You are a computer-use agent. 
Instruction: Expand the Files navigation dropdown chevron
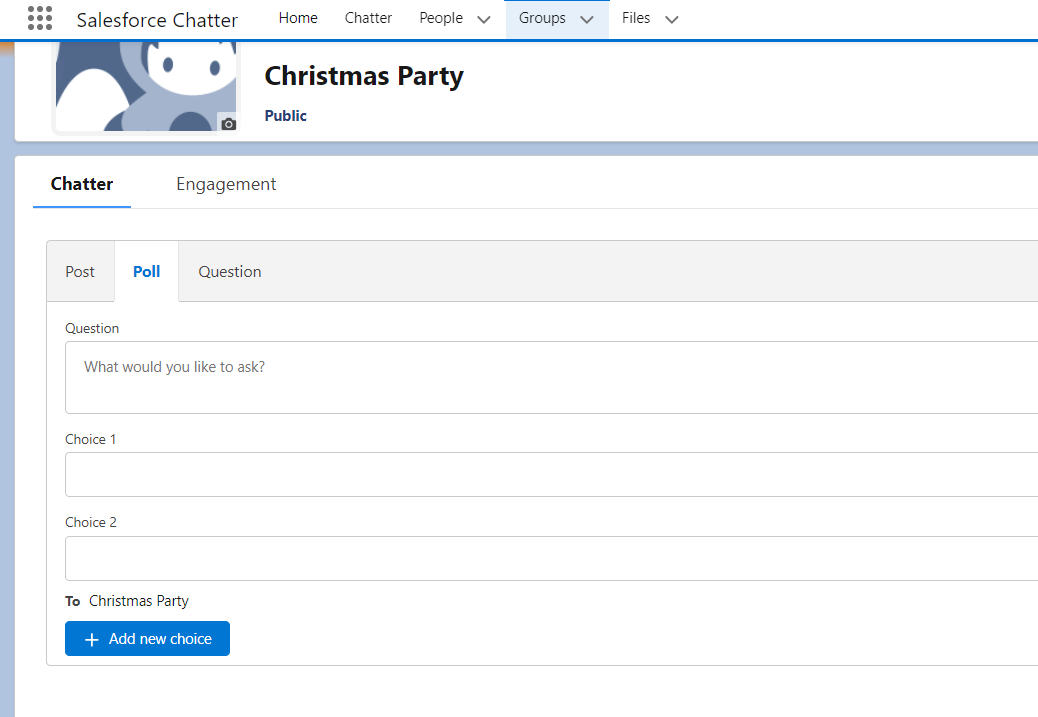(671, 19)
